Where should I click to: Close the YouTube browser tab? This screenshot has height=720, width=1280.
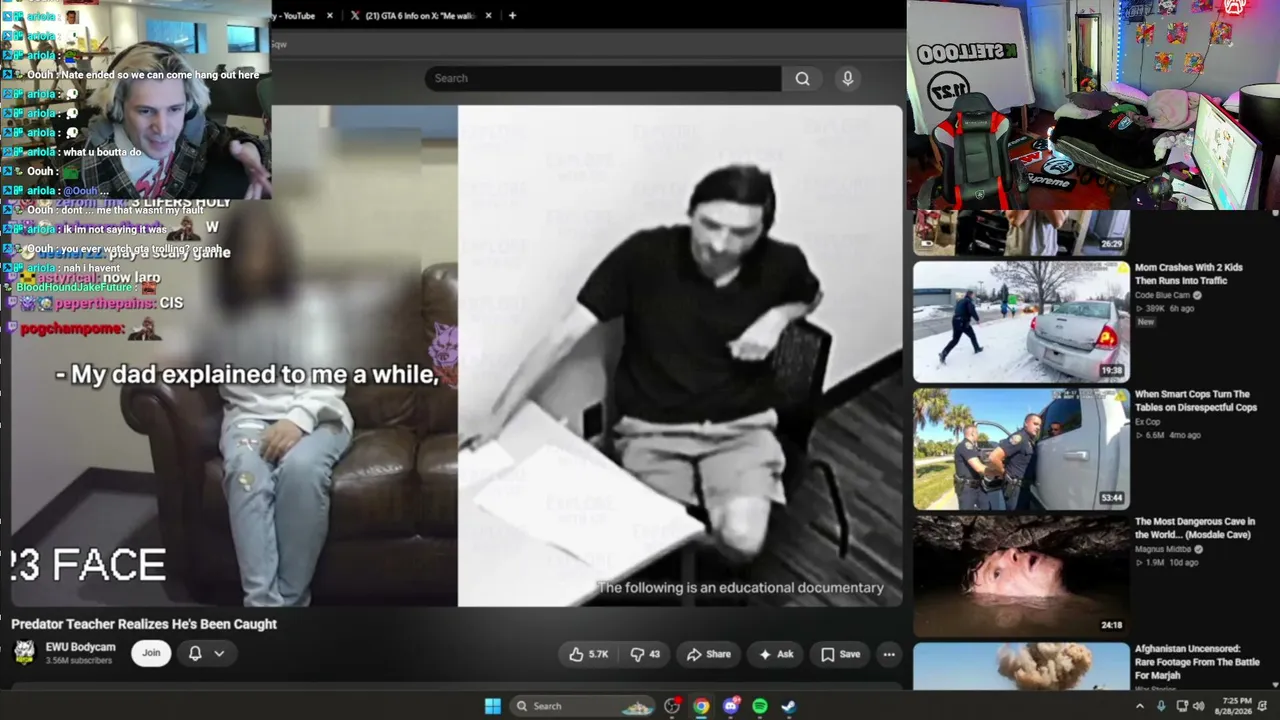[330, 15]
